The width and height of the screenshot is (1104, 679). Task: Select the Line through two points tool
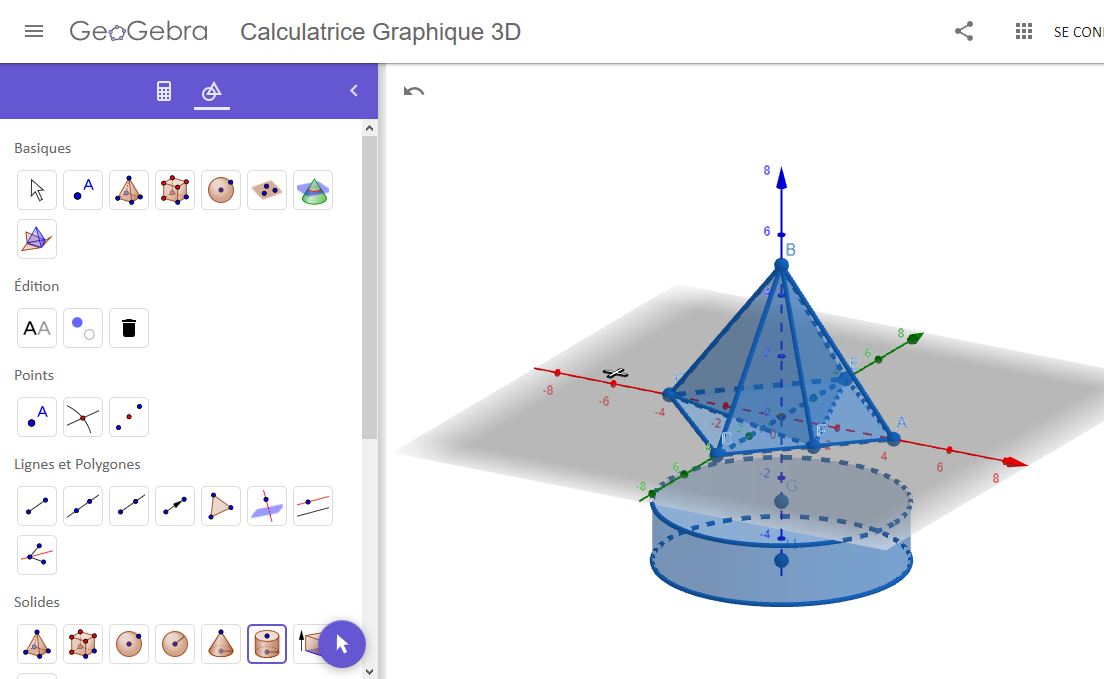pyautogui.click(x=83, y=506)
